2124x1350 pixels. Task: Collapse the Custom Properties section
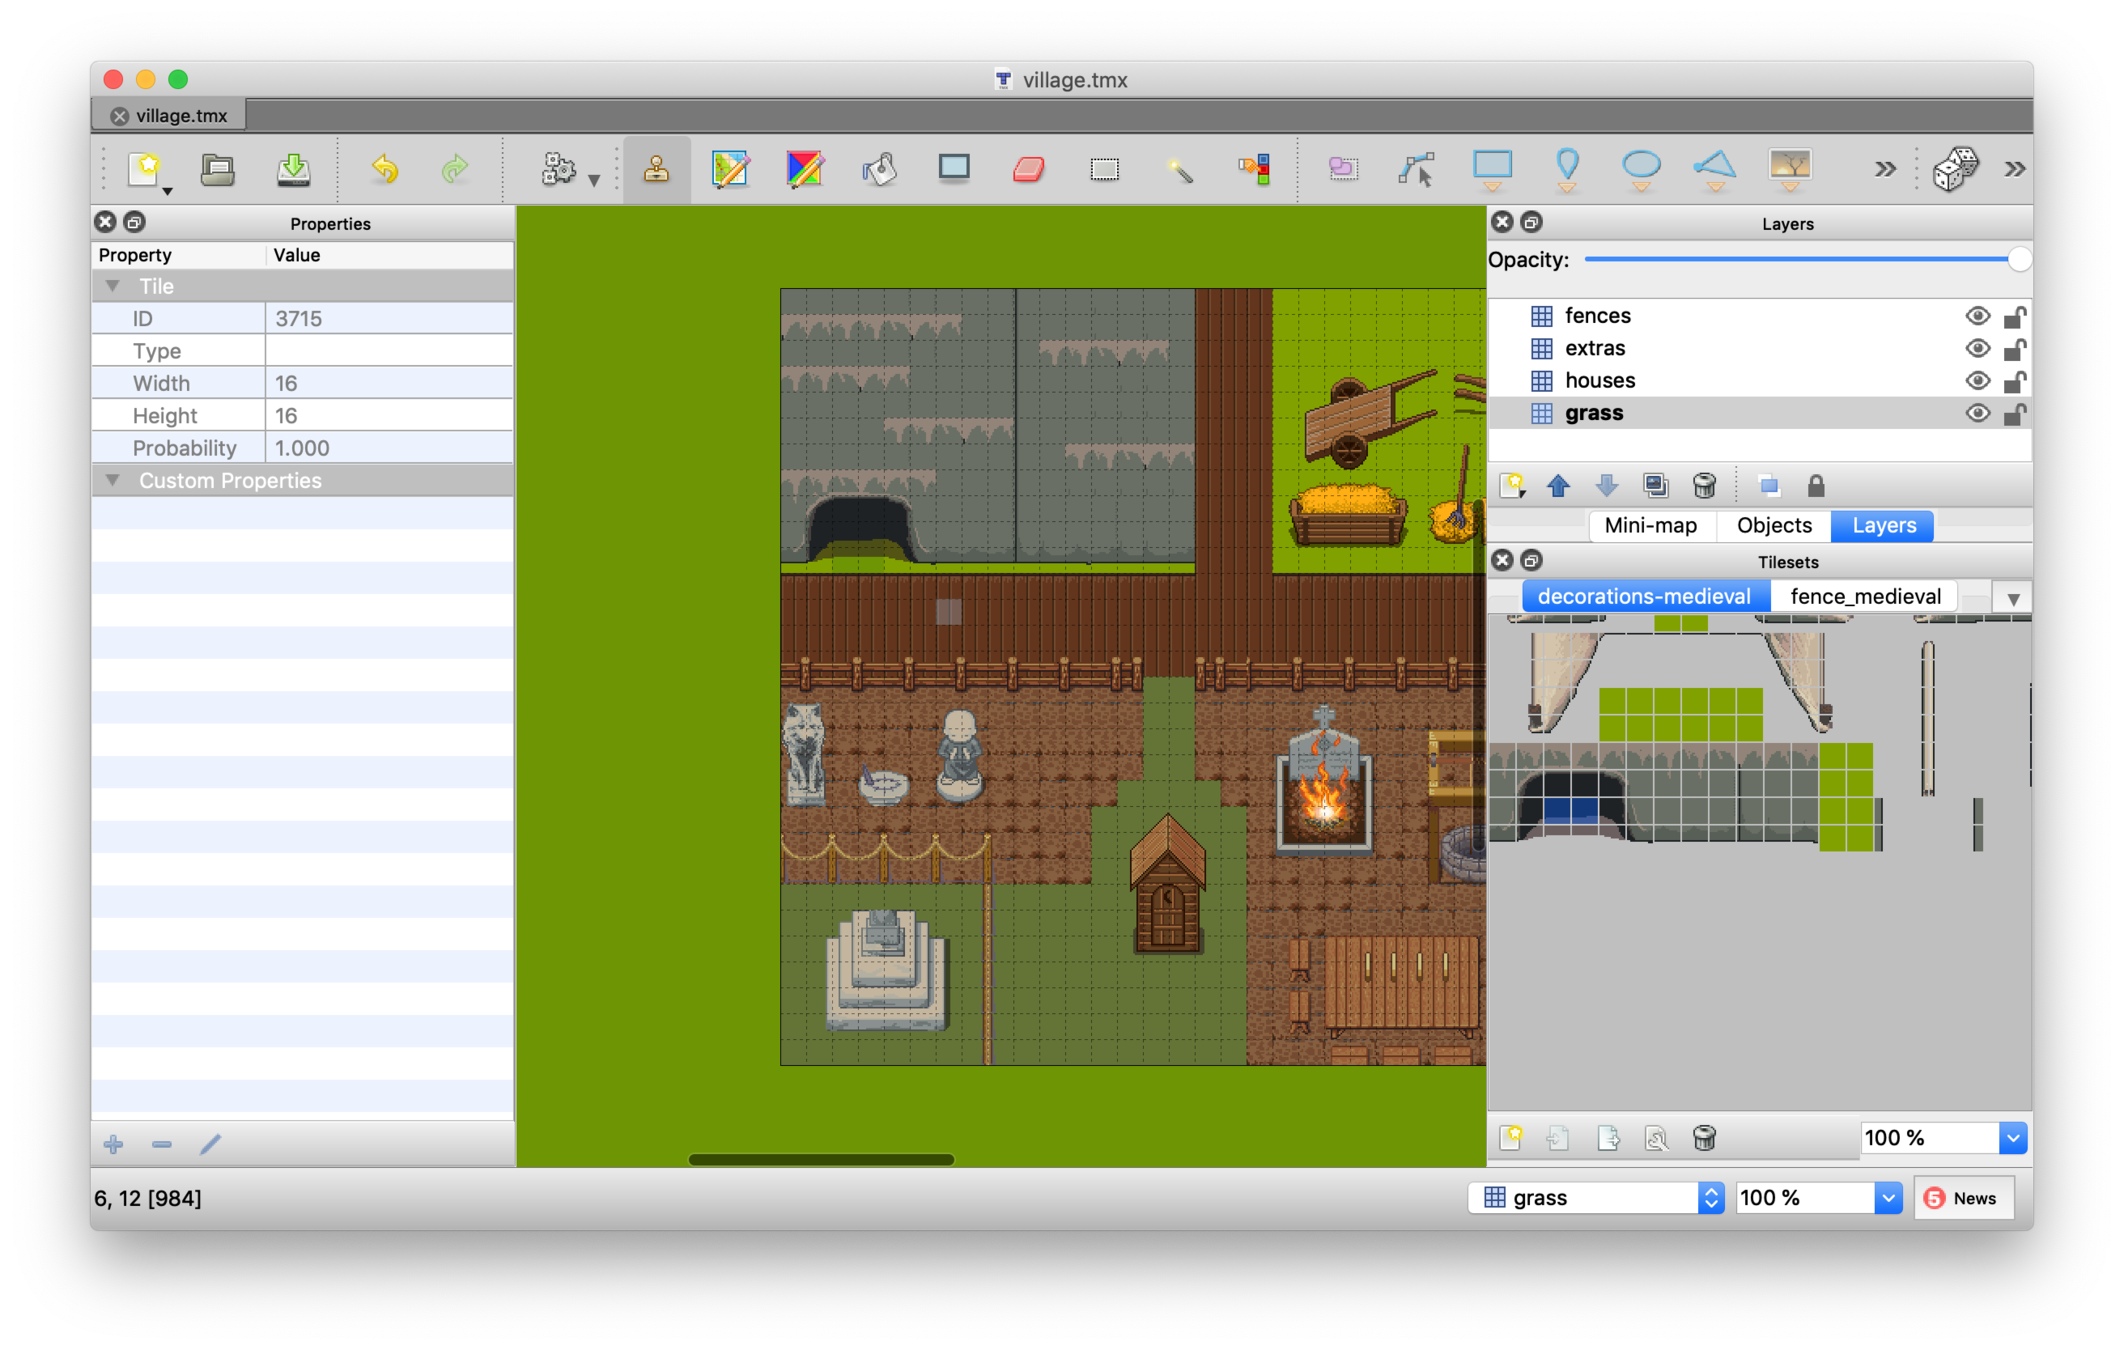113,481
